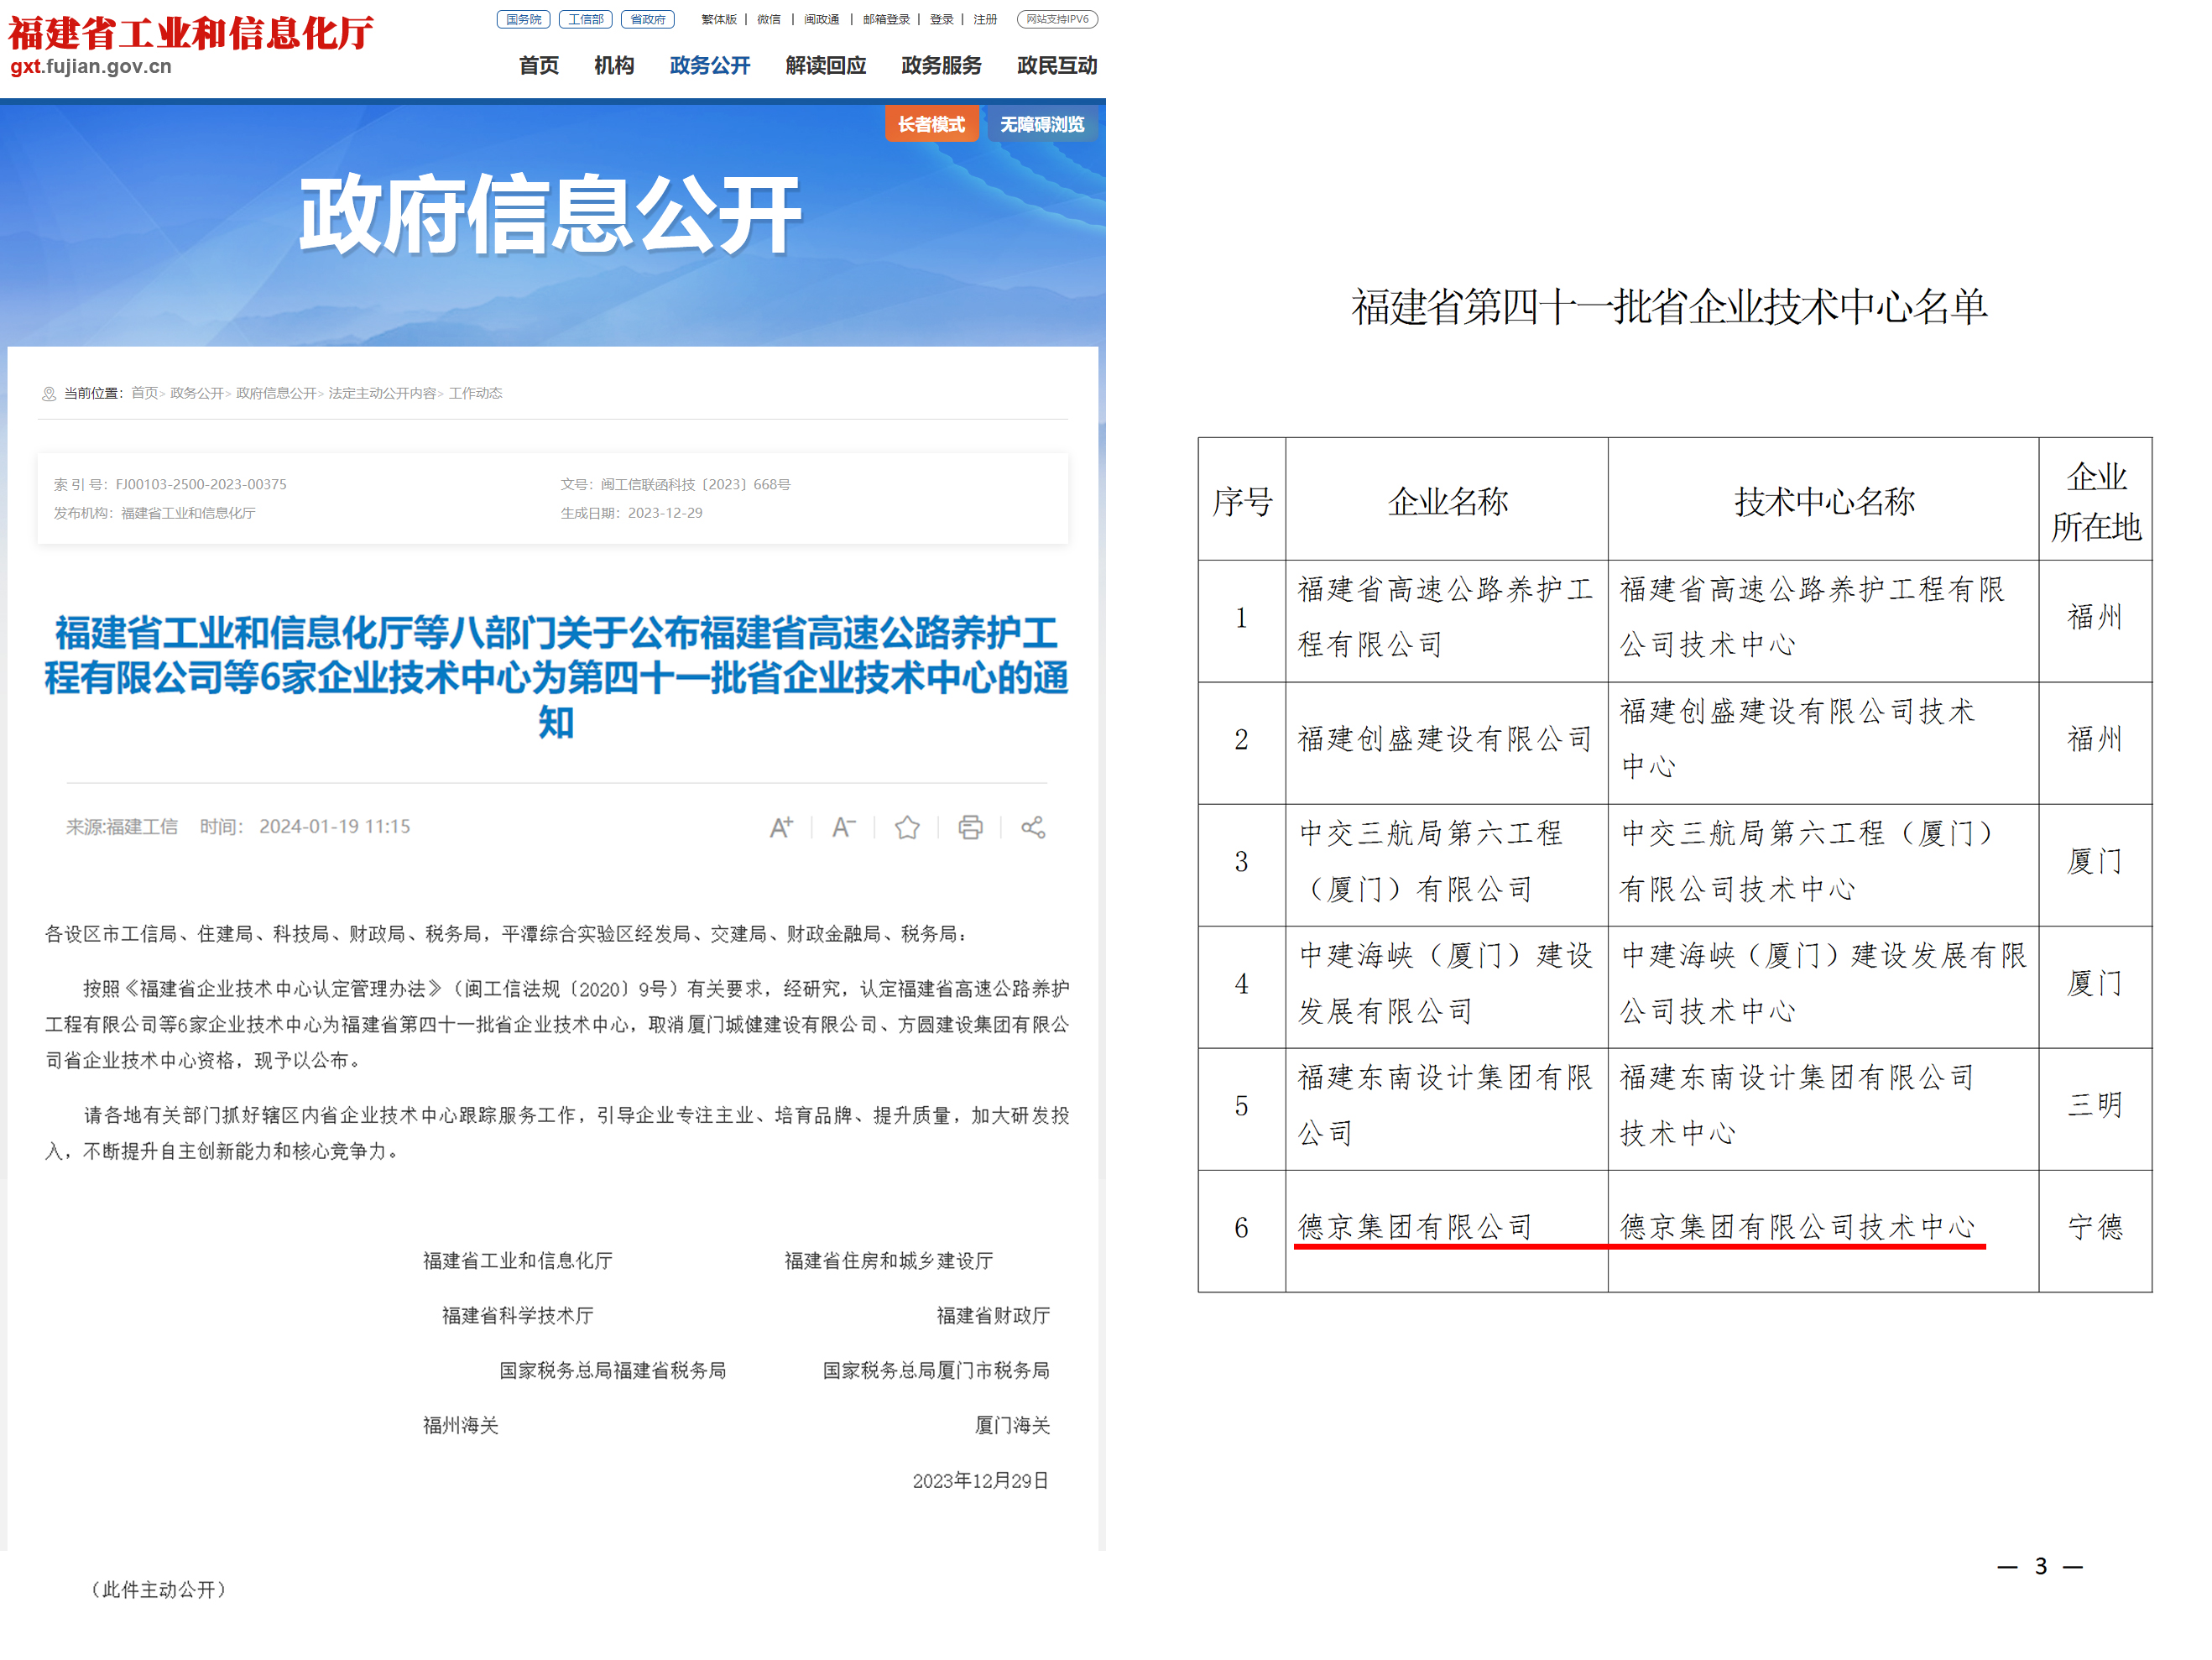Image resolution: width=2212 pixels, height=1660 pixels.
Task: Print the notice via the printer icon
Action: pyautogui.click(x=969, y=828)
